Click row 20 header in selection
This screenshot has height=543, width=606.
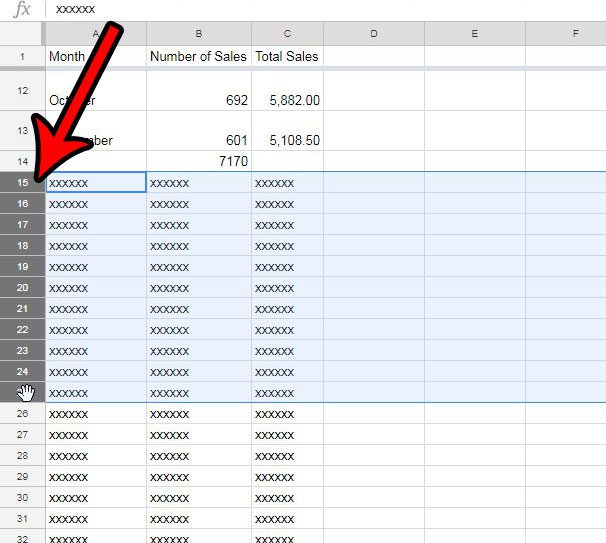tap(22, 288)
